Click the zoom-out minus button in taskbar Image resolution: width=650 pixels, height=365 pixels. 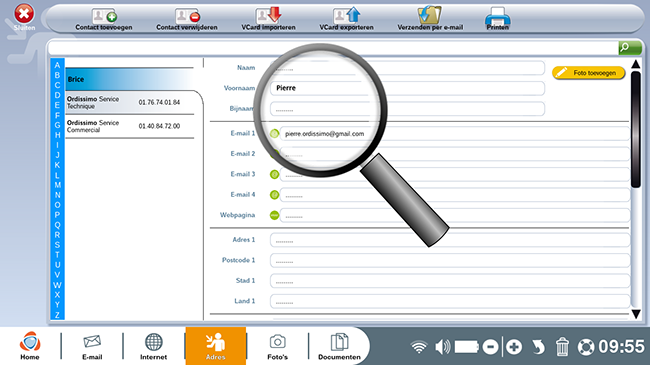coord(490,347)
